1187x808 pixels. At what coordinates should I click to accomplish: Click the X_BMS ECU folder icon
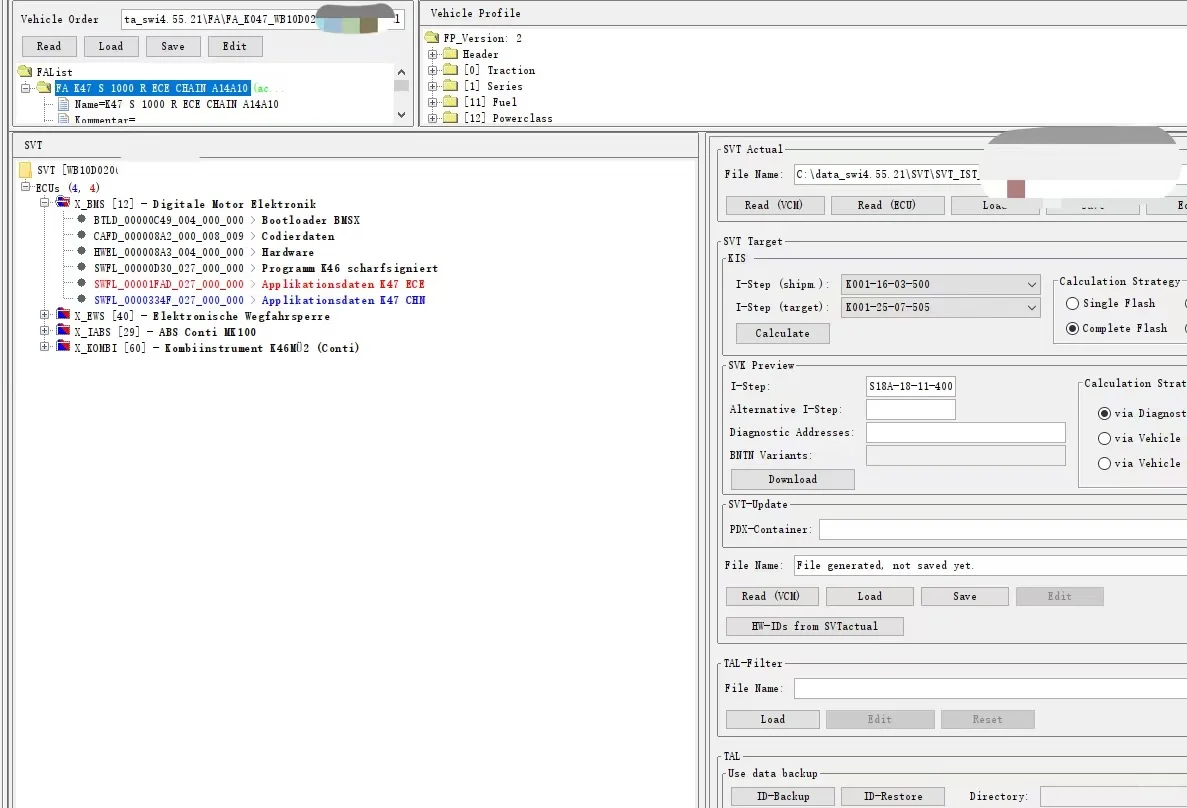click(63, 203)
